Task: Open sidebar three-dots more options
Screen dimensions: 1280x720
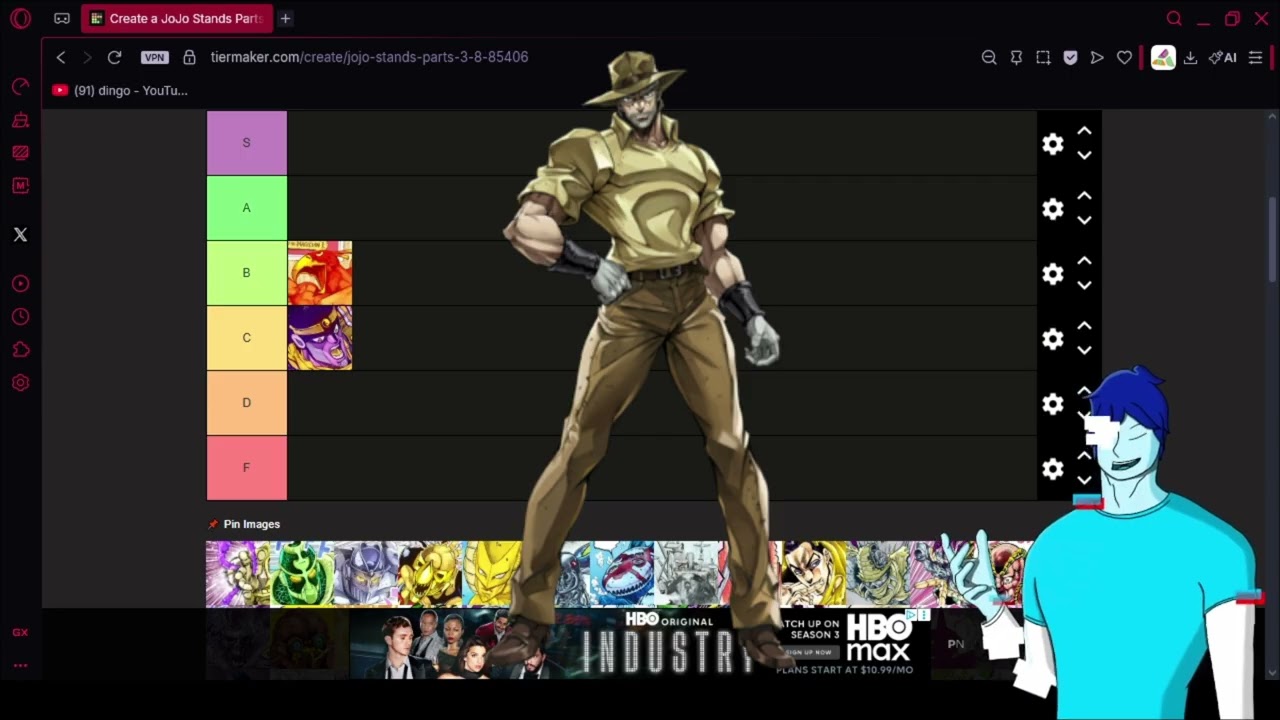Action: pos(20,665)
